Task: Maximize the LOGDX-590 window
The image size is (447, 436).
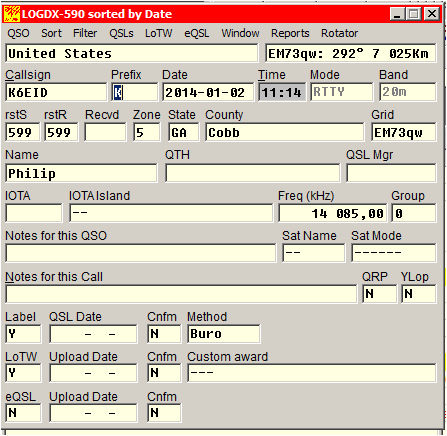Action: [x=414, y=14]
